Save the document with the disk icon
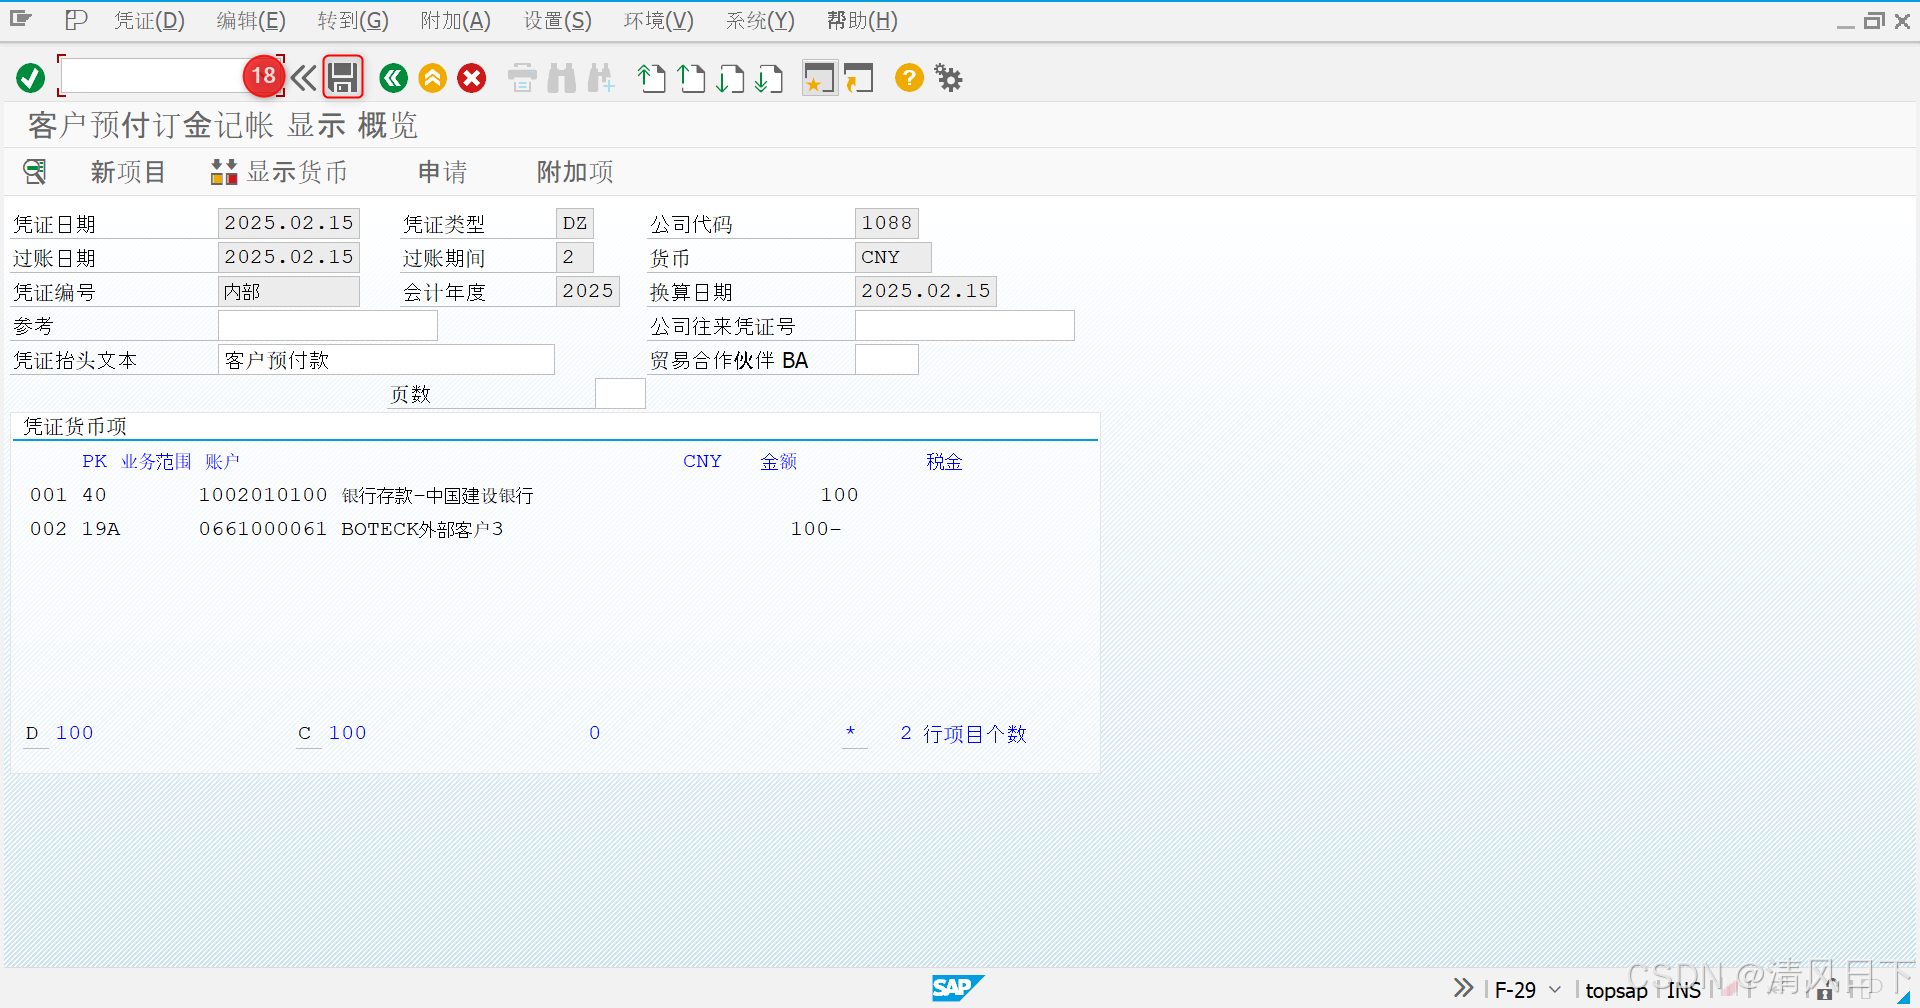The image size is (1920, 1008). [343, 77]
